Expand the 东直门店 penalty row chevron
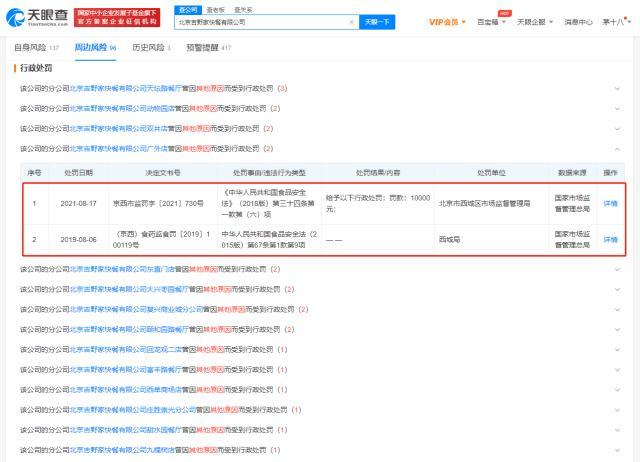The width and height of the screenshot is (640, 462). [617, 269]
